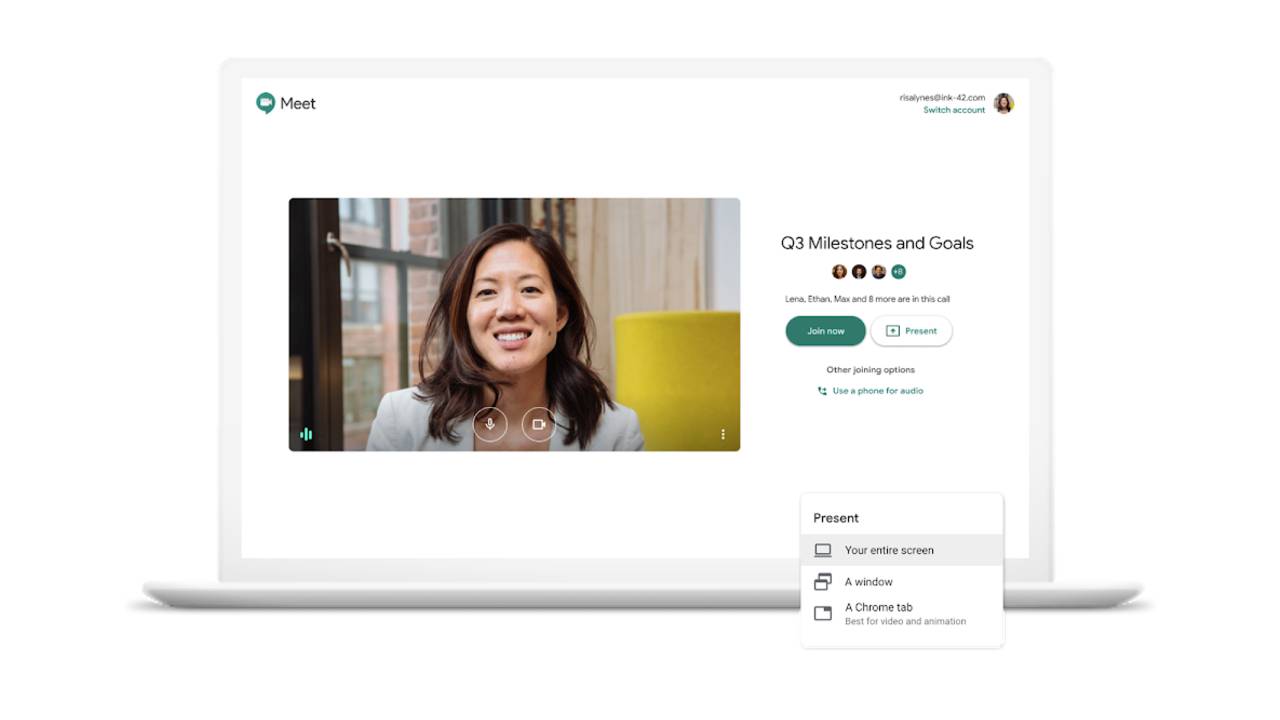Click the Google Meet logo icon
Screen dimensions: 1280x720
[x=265, y=103]
